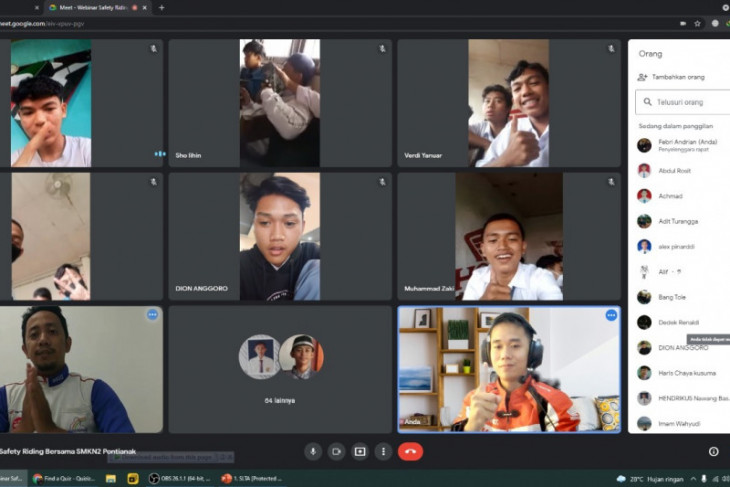This screenshot has width=730, height=487.
Task: Show hidden tray icons chevron
Action: tap(693, 479)
